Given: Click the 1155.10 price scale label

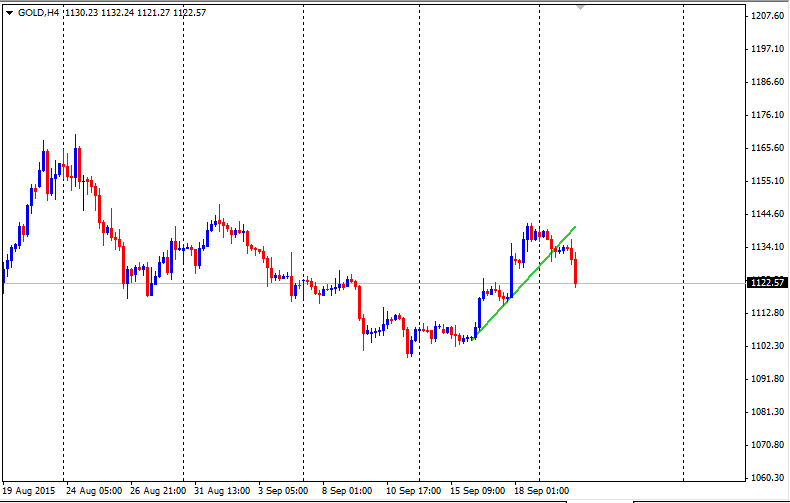Looking at the screenshot, I should point(767,181).
